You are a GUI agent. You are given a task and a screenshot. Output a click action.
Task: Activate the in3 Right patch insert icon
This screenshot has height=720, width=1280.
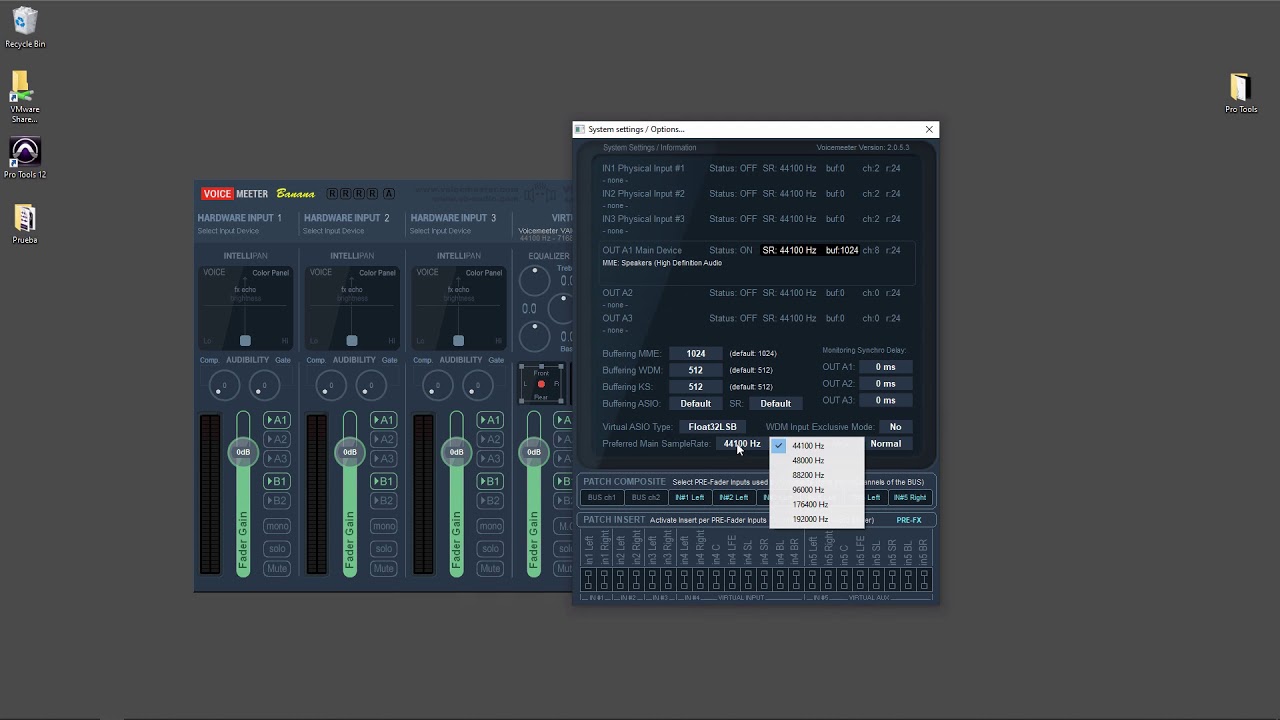[668, 579]
